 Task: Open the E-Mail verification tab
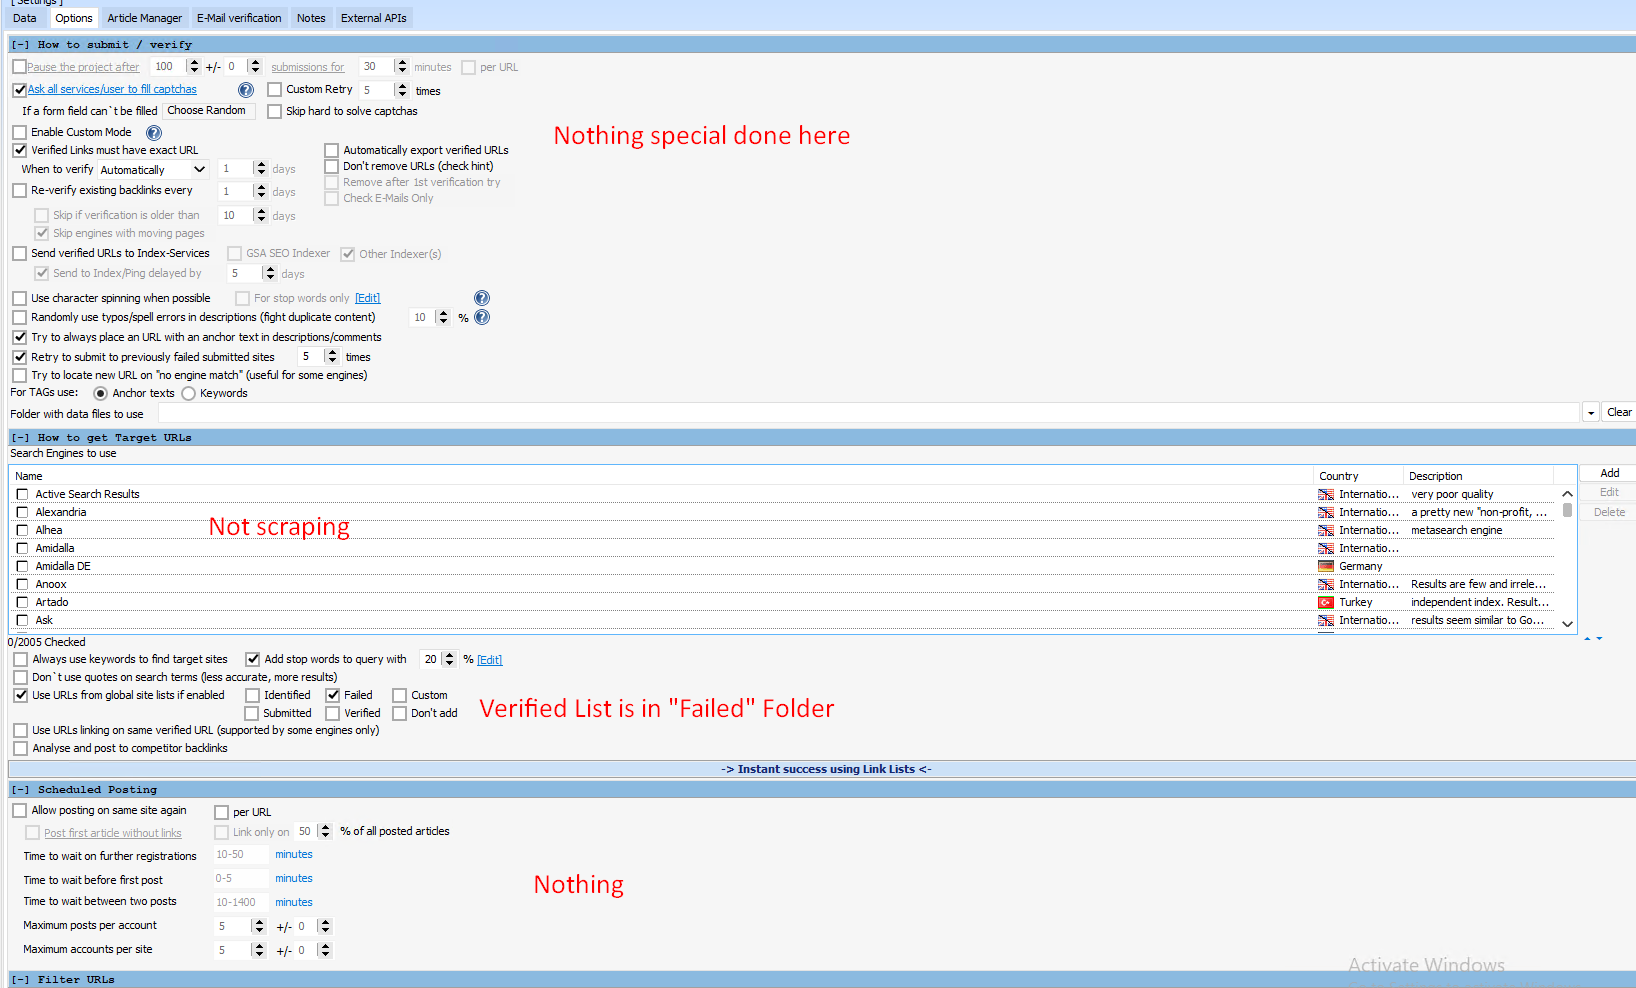[239, 18]
